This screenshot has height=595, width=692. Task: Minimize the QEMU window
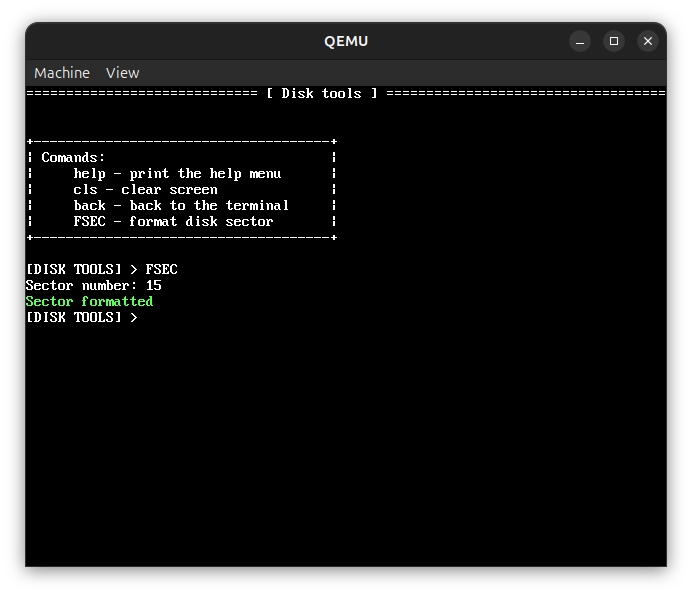pos(580,41)
